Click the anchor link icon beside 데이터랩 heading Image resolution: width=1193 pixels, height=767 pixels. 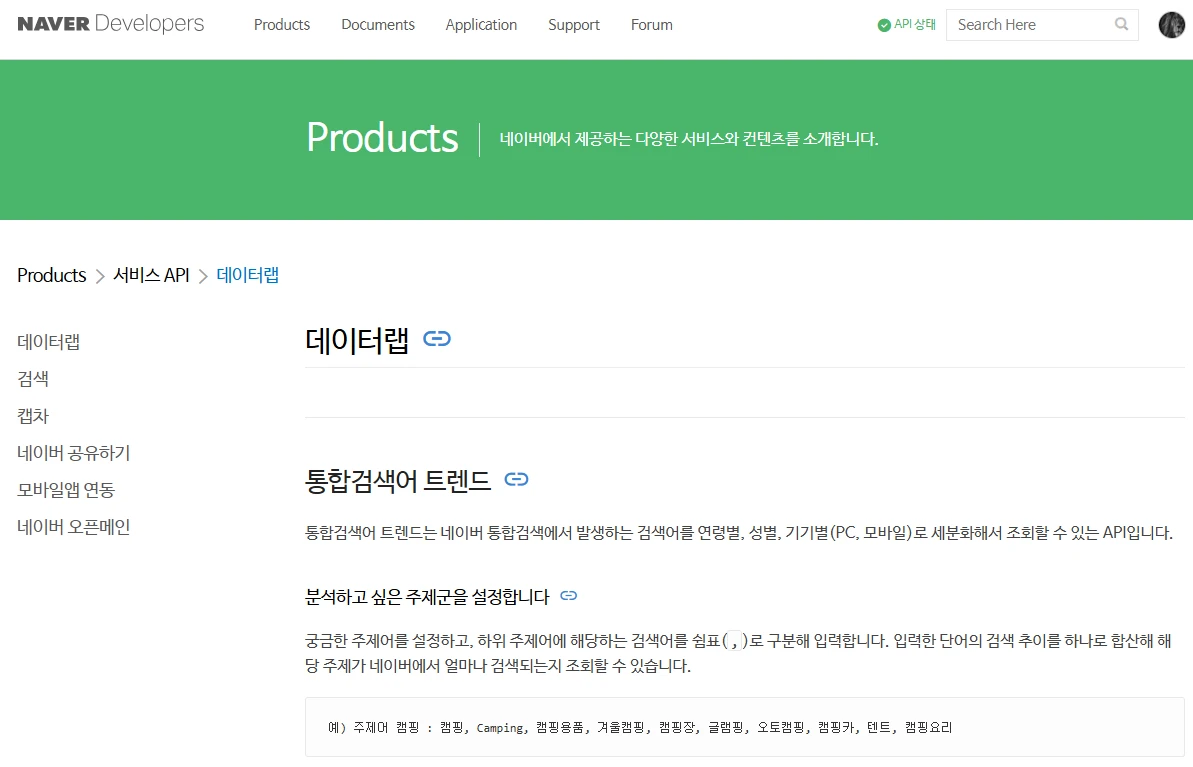pos(437,339)
